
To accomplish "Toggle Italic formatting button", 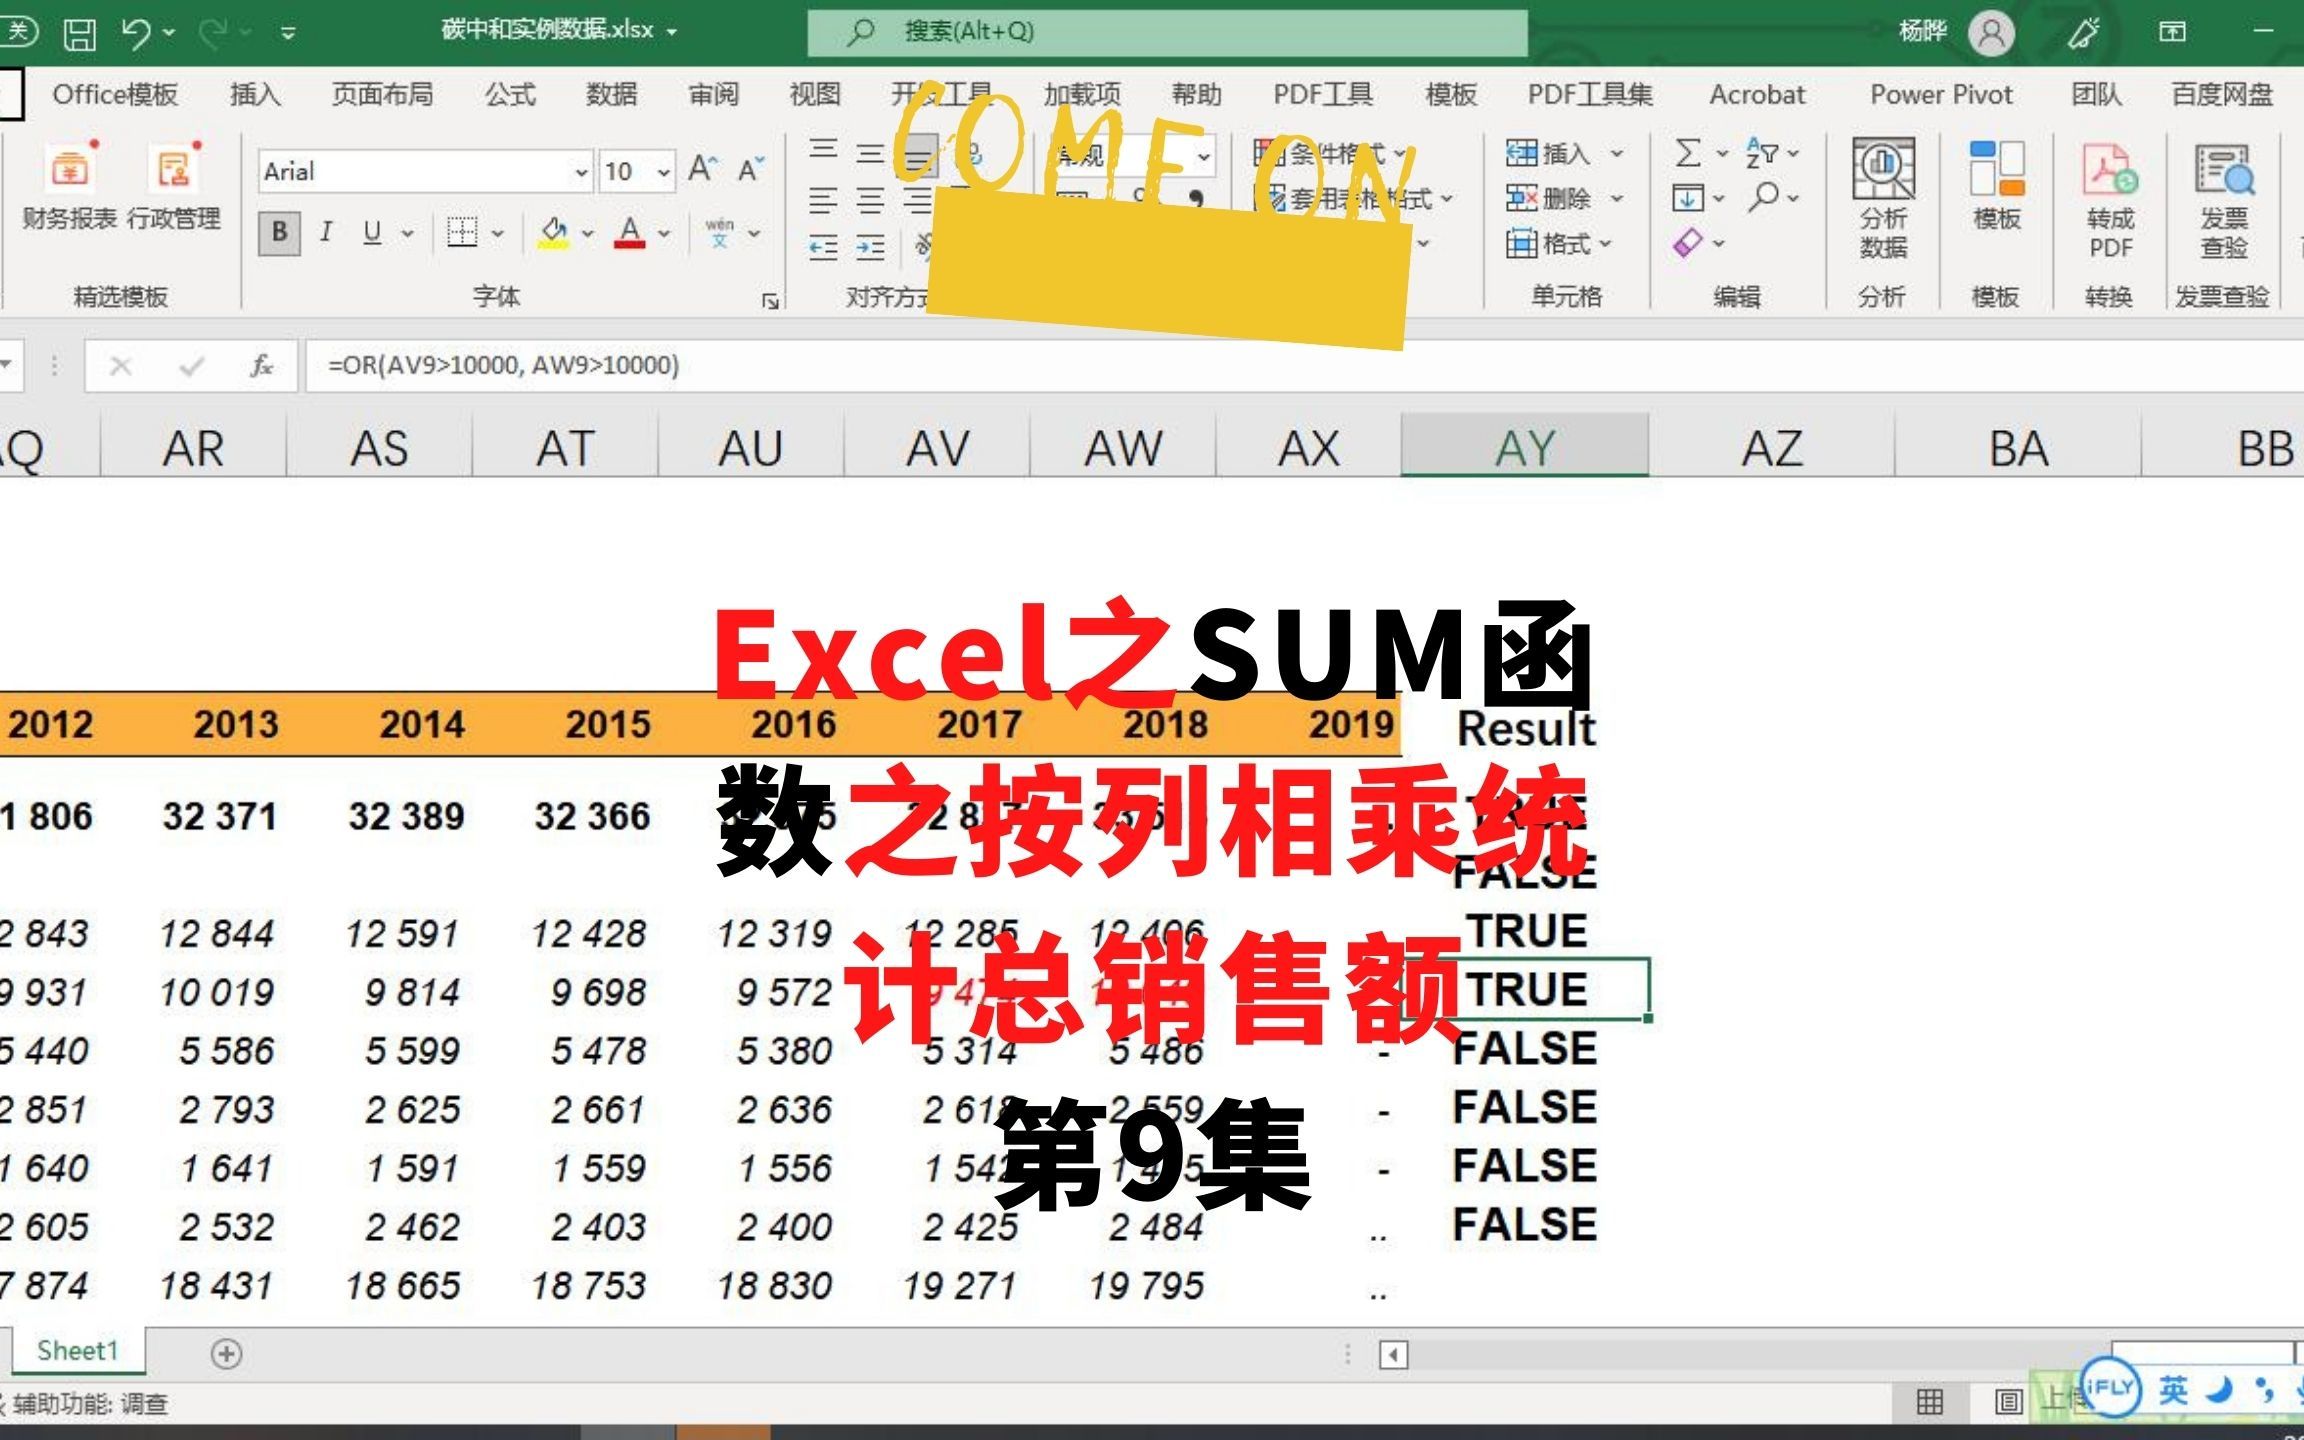I will coord(326,233).
